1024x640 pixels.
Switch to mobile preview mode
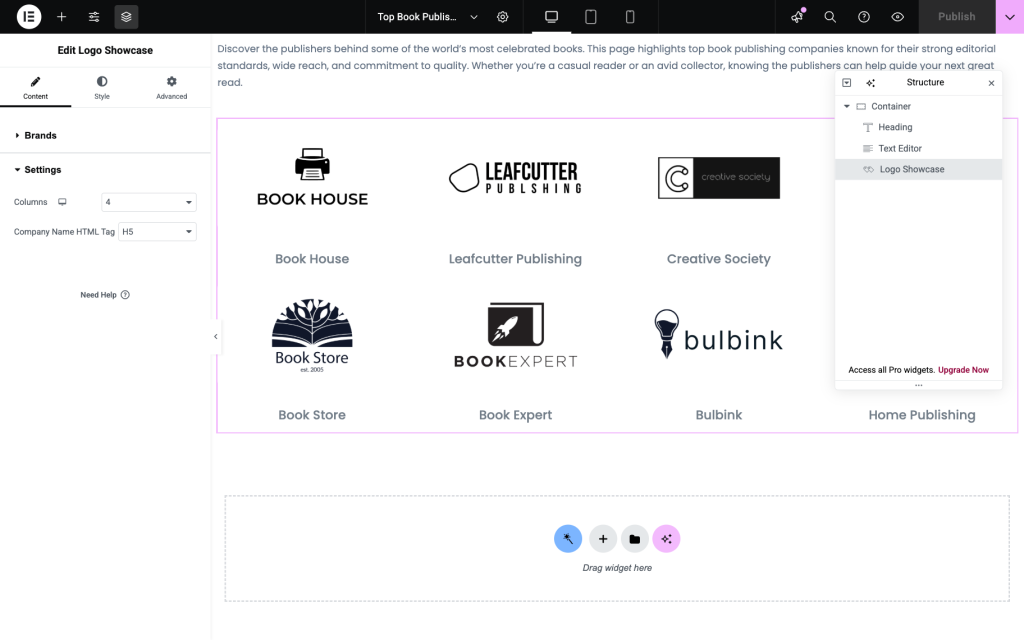tap(630, 17)
